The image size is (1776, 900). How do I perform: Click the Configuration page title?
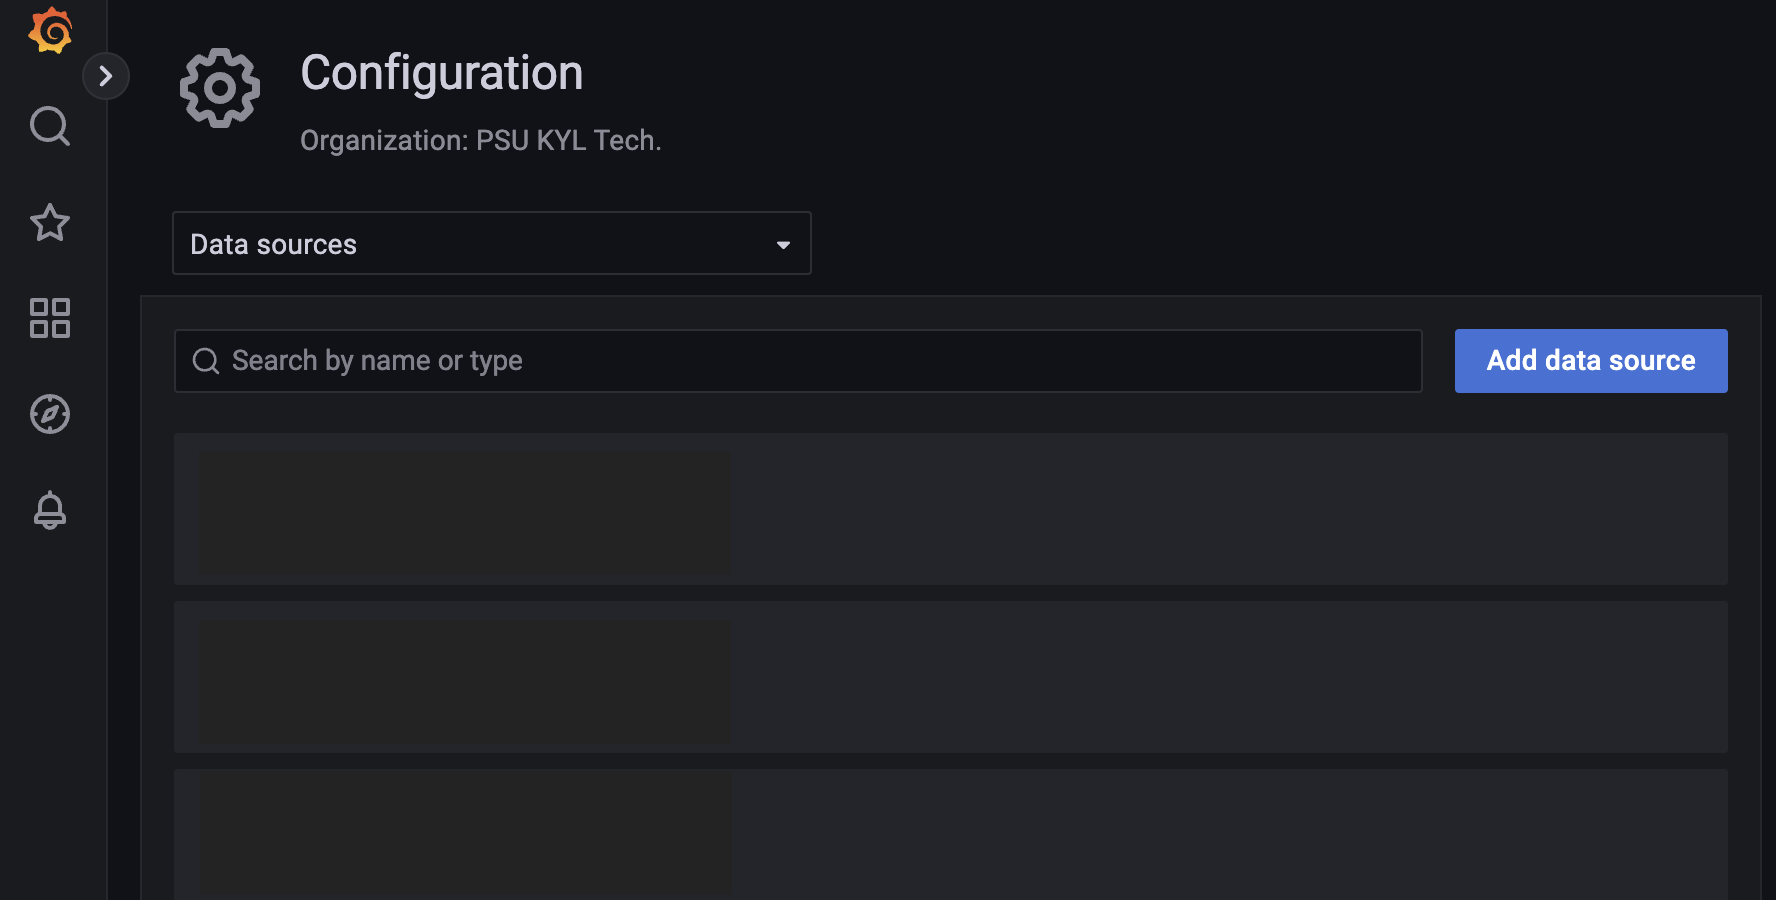[x=443, y=73]
